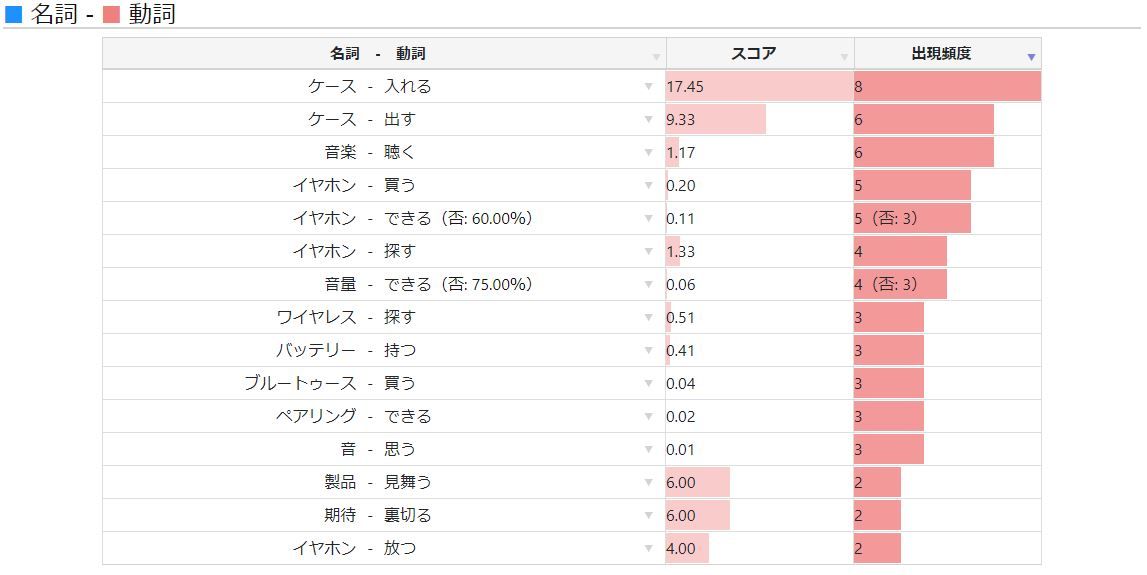The height and width of the screenshot is (575, 1147).
Task: Sort table by 出現頻度 column header
Action: [x=940, y=54]
